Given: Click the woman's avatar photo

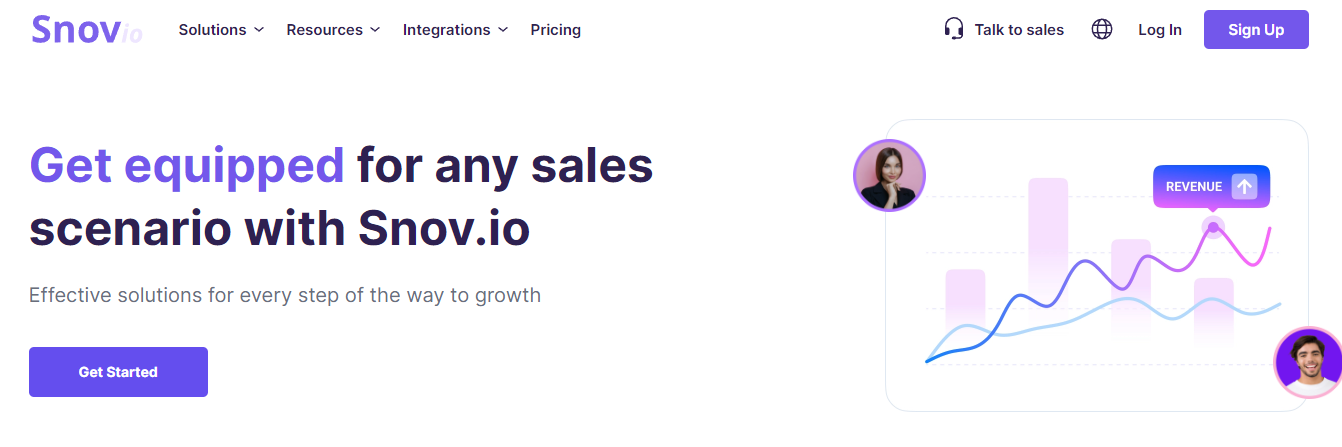Looking at the screenshot, I should point(889,175).
